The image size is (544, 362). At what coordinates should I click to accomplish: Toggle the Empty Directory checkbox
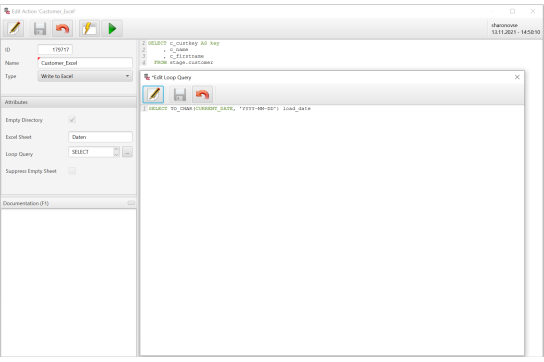(x=72, y=120)
